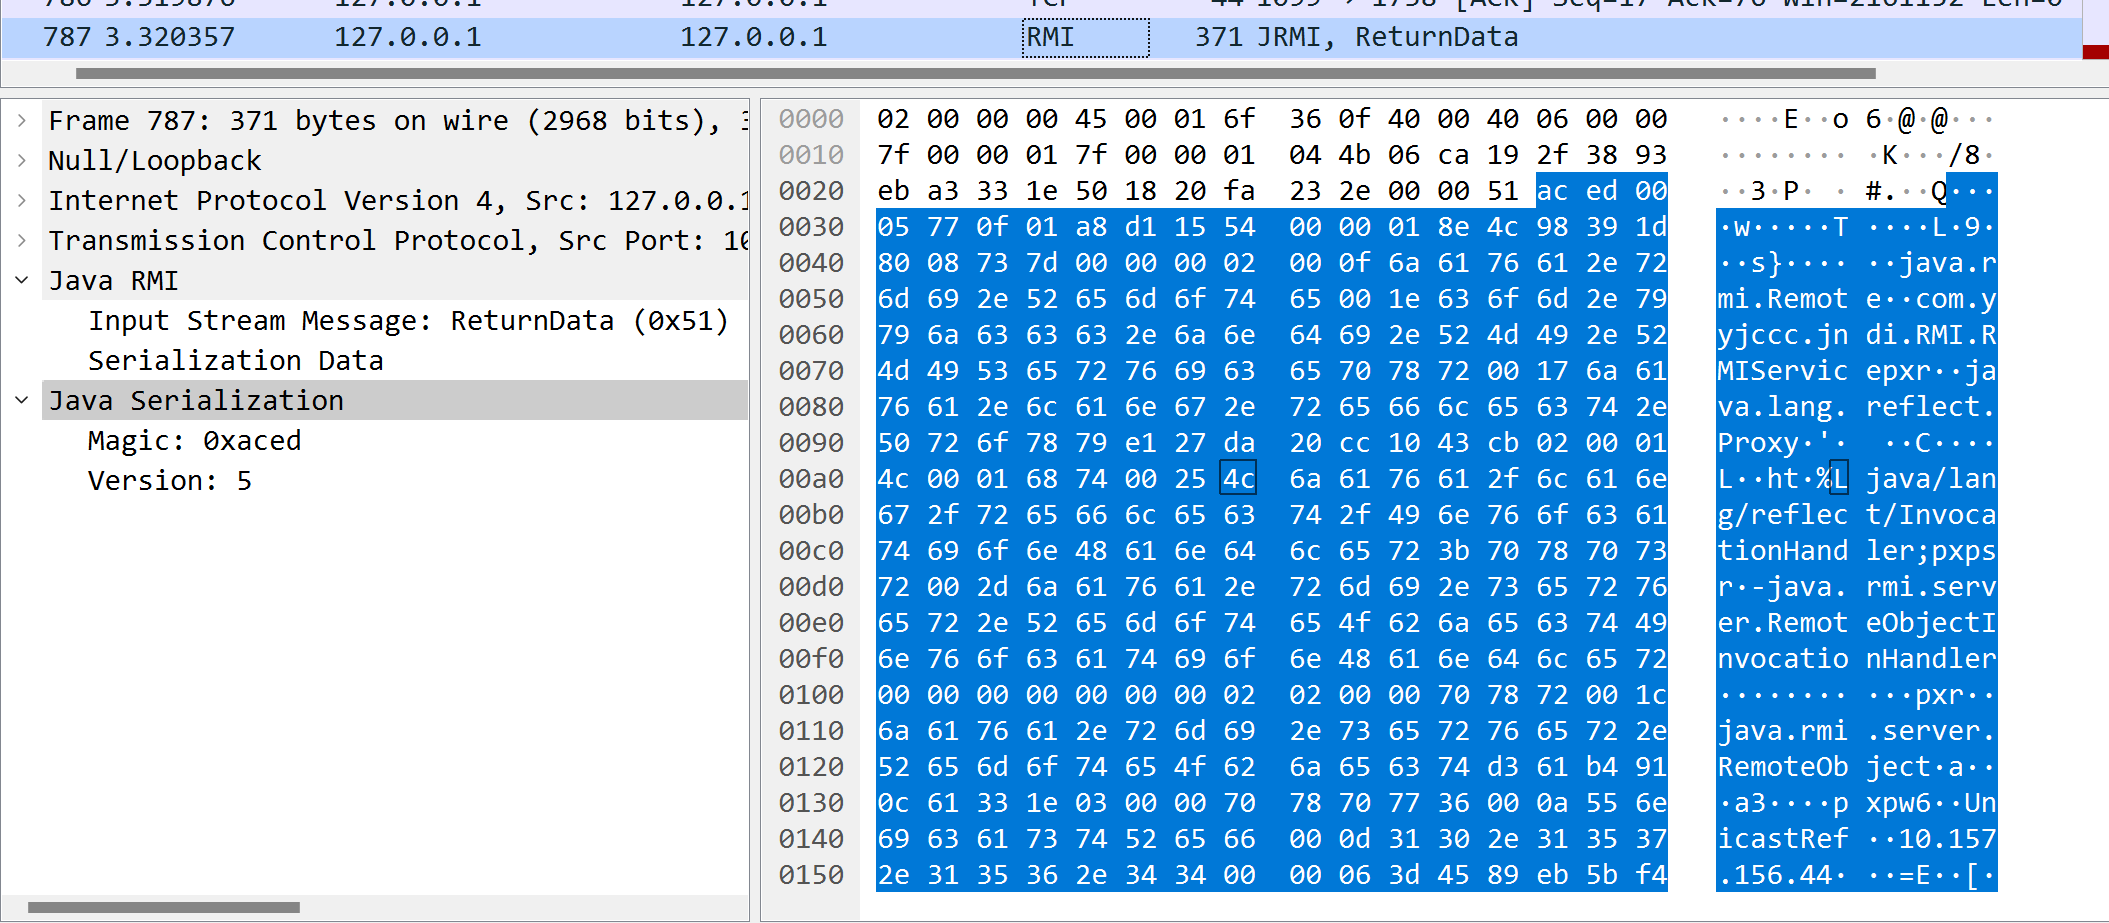
Task: Click the details pane horizontal scrollbar
Action: [164, 907]
